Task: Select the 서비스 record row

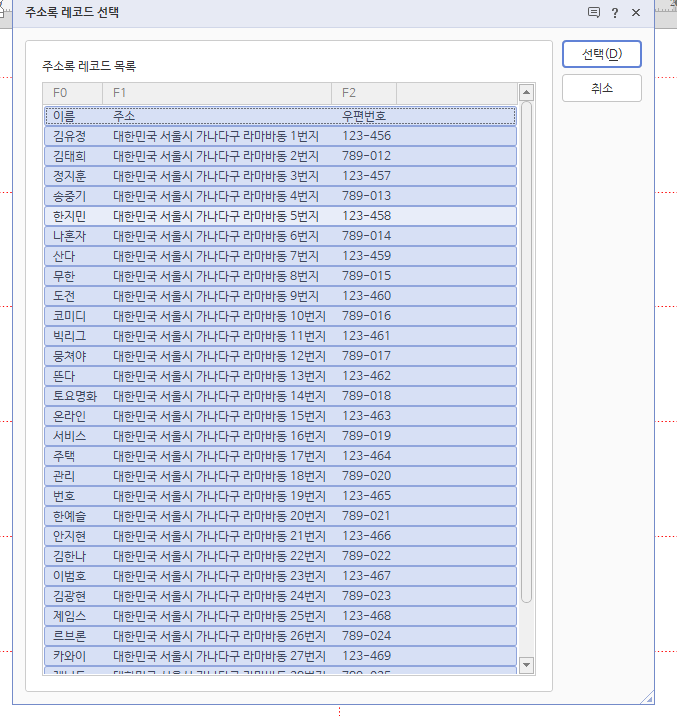Action: [x=280, y=436]
